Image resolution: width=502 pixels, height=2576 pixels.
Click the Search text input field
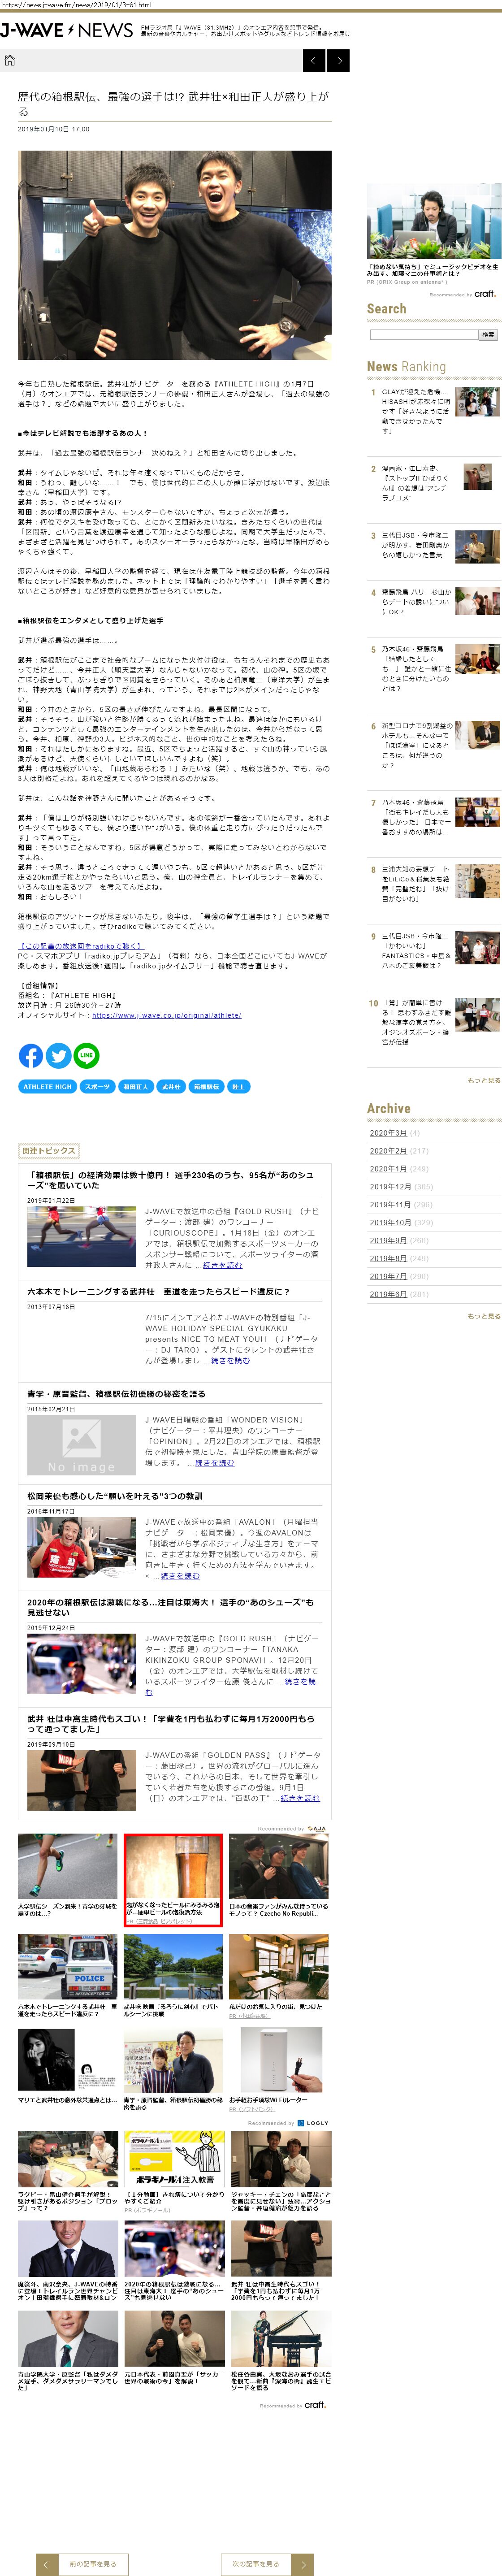click(423, 334)
